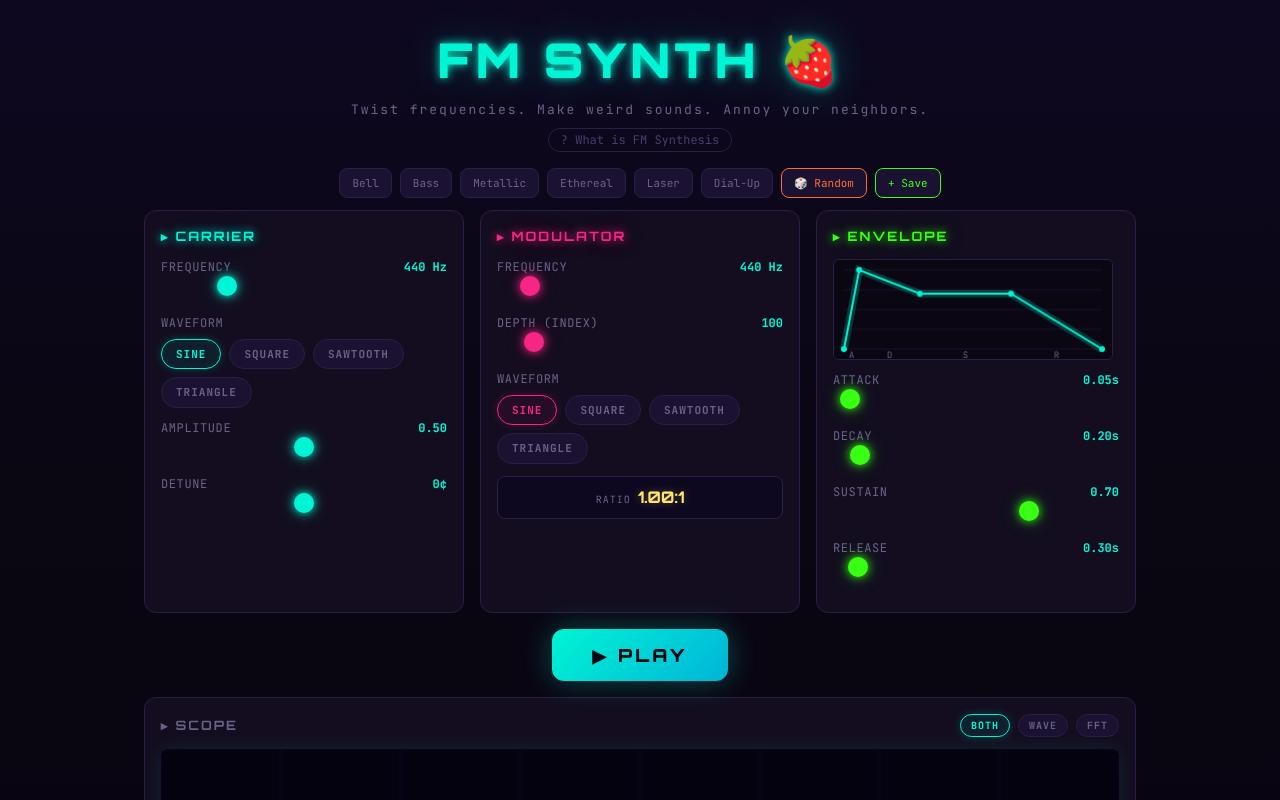Click the Save button to store the patch

coord(907,183)
